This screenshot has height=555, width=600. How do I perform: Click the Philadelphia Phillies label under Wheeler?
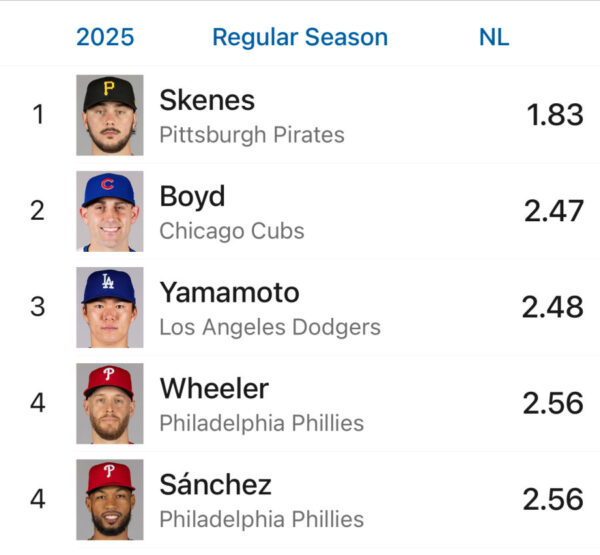tap(261, 423)
